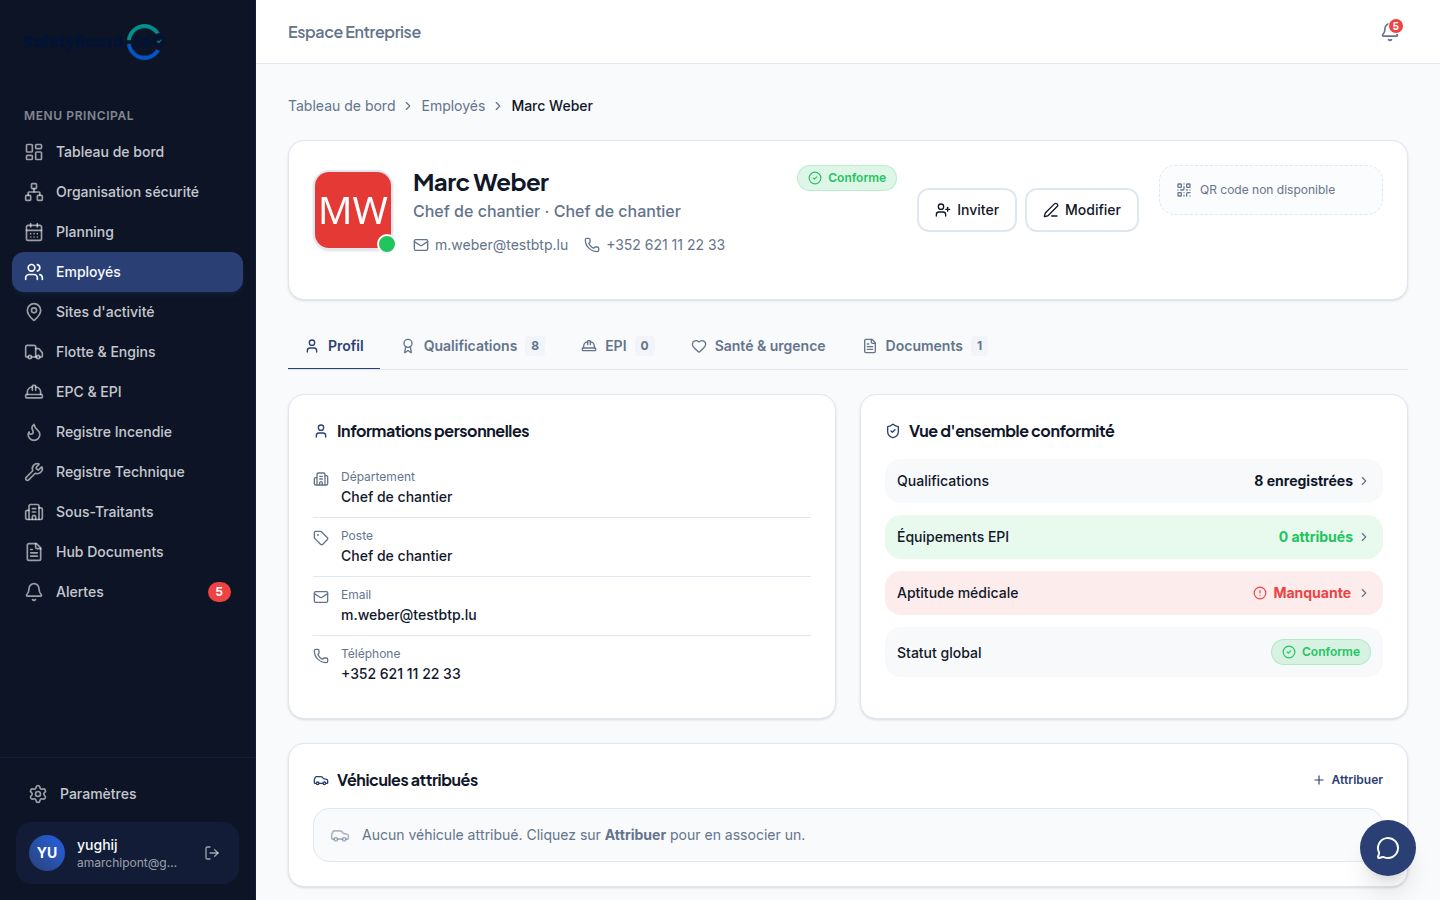The width and height of the screenshot is (1440, 900).
Task: Click the Conforme badge in the profile header
Action: [847, 178]
